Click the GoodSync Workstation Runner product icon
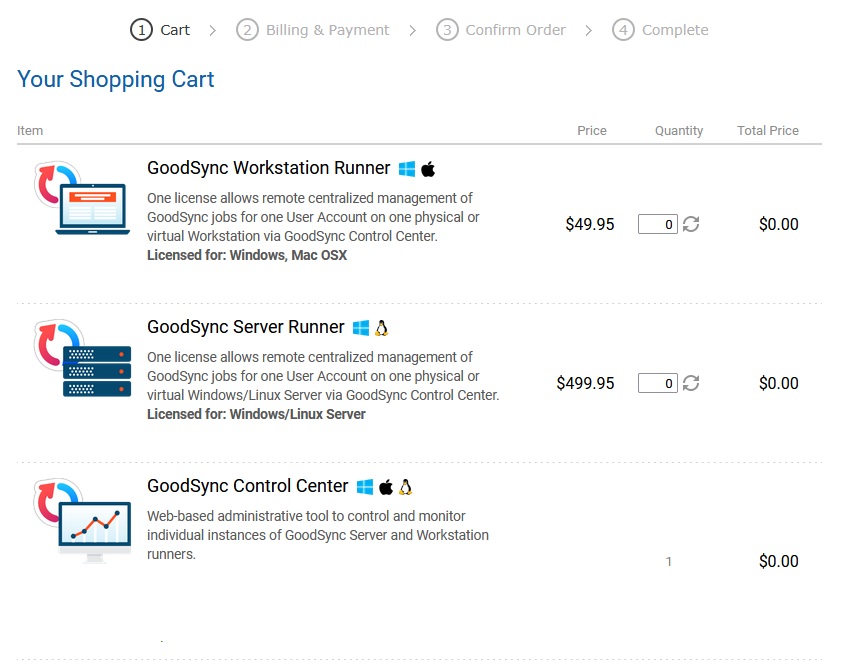Image resolution: width=863 pixels, height=668 pixels. (82, 198)
